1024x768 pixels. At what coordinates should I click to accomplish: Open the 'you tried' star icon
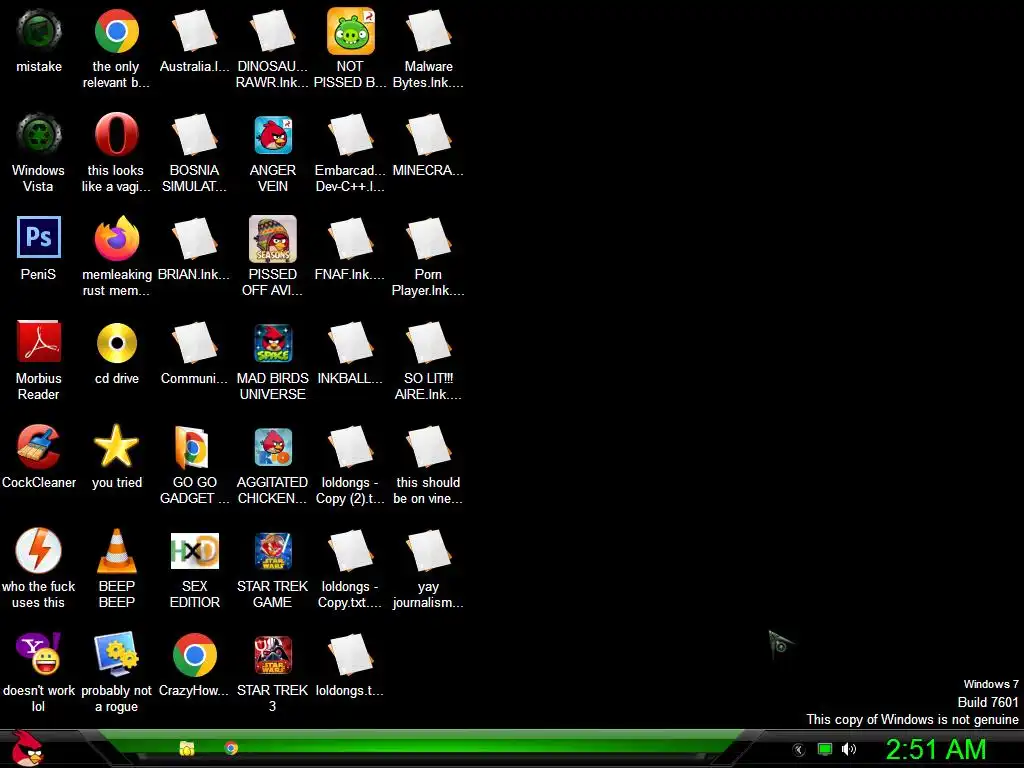pos(116,447)
